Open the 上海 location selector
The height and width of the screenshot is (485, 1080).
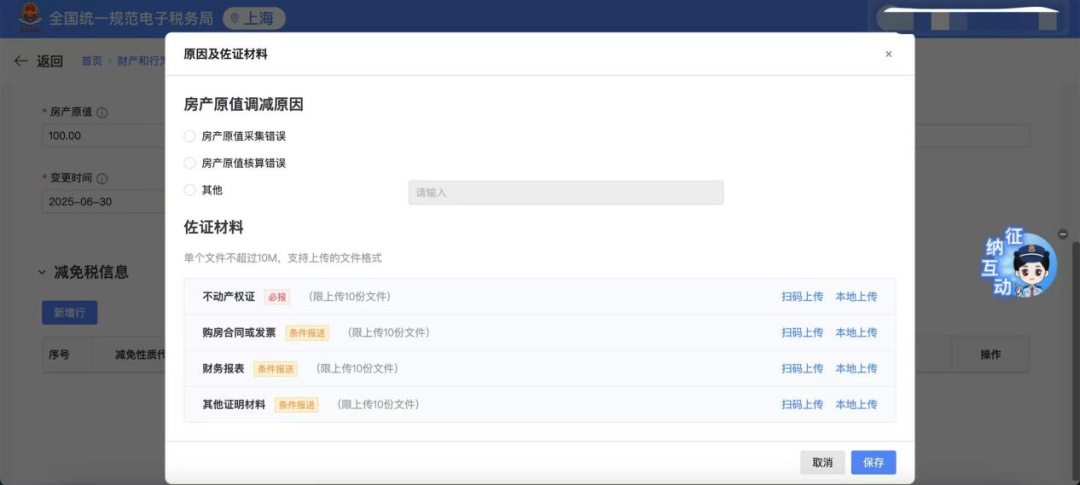pyautogui.click(x=253, y=18)
